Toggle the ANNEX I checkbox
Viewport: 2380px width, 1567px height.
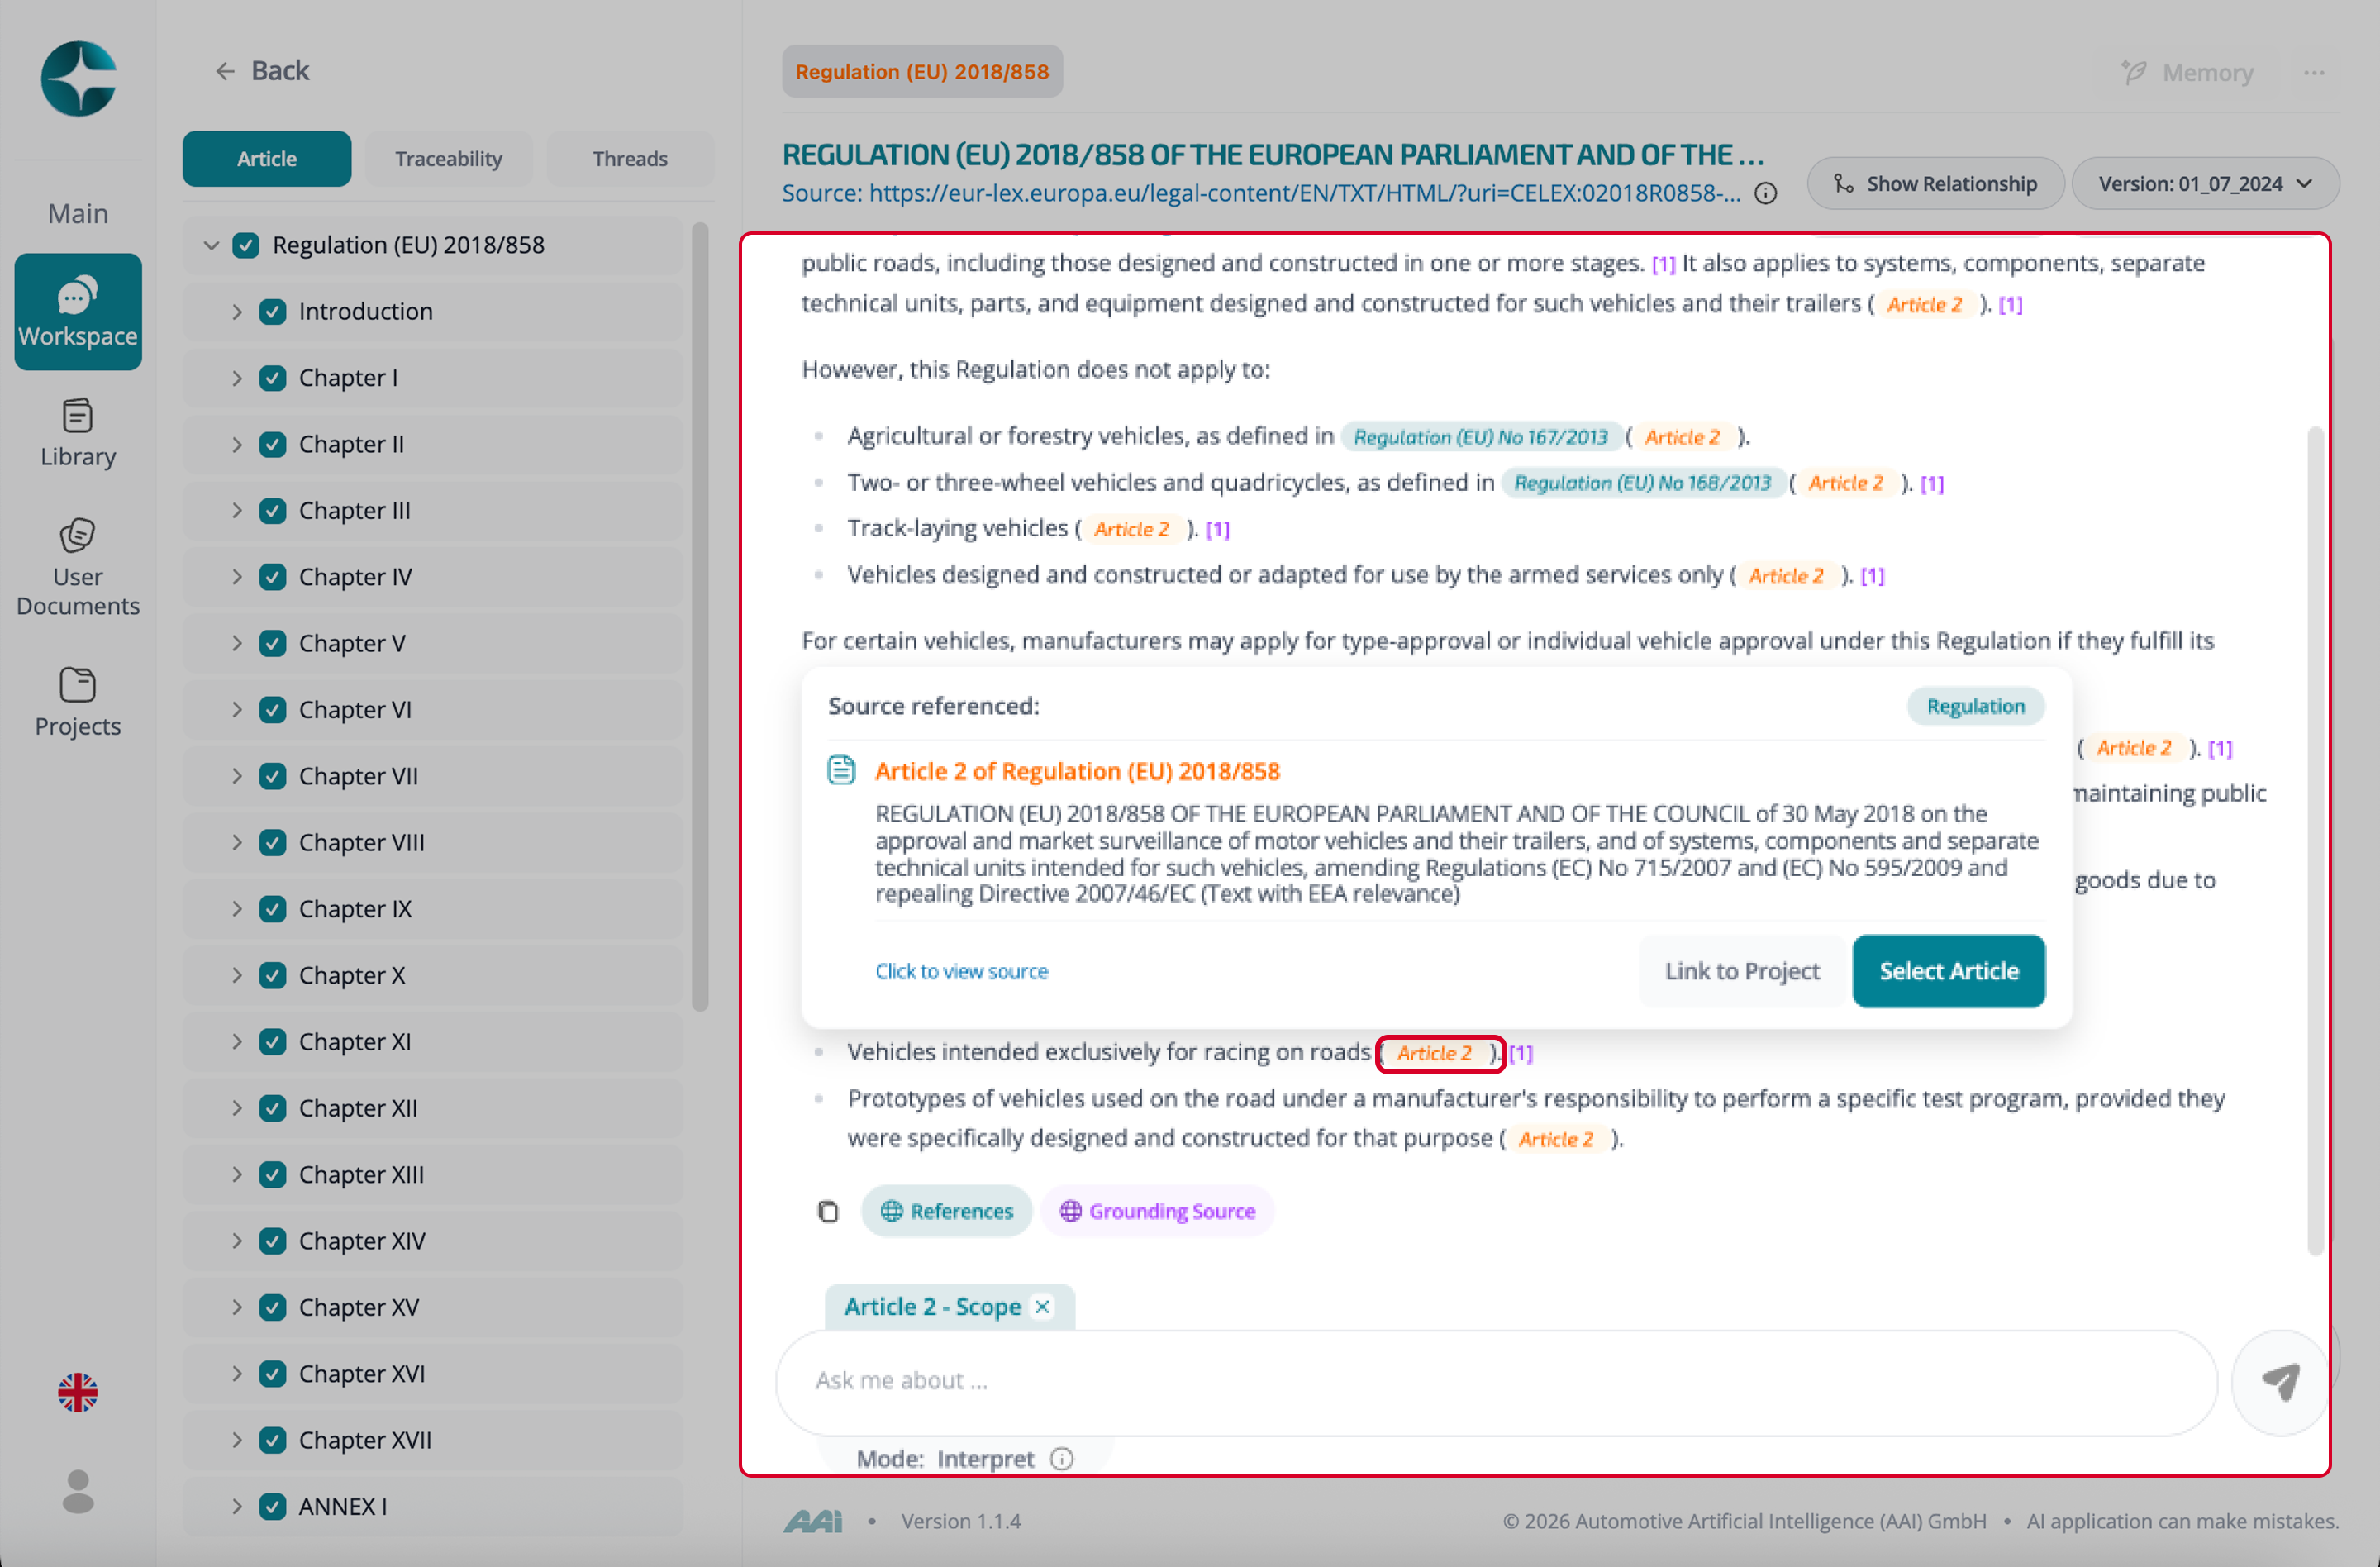pyautogui.click(x=272, y=1506)
